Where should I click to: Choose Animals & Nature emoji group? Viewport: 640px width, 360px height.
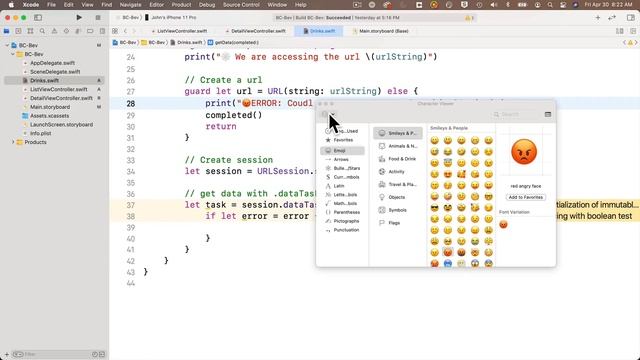(x=398, y=146)
